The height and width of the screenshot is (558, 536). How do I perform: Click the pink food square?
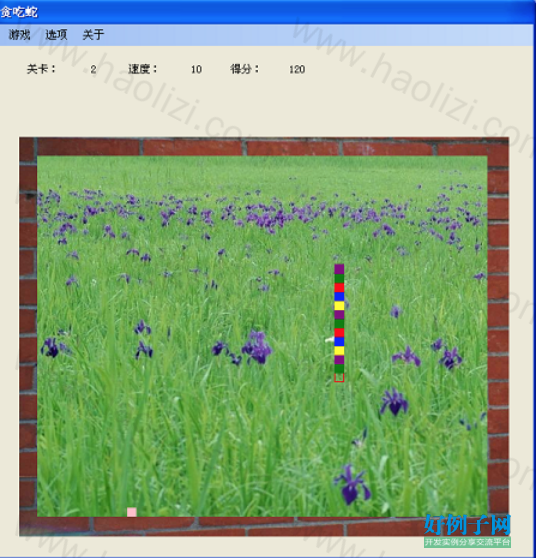[x=132, y=512]
